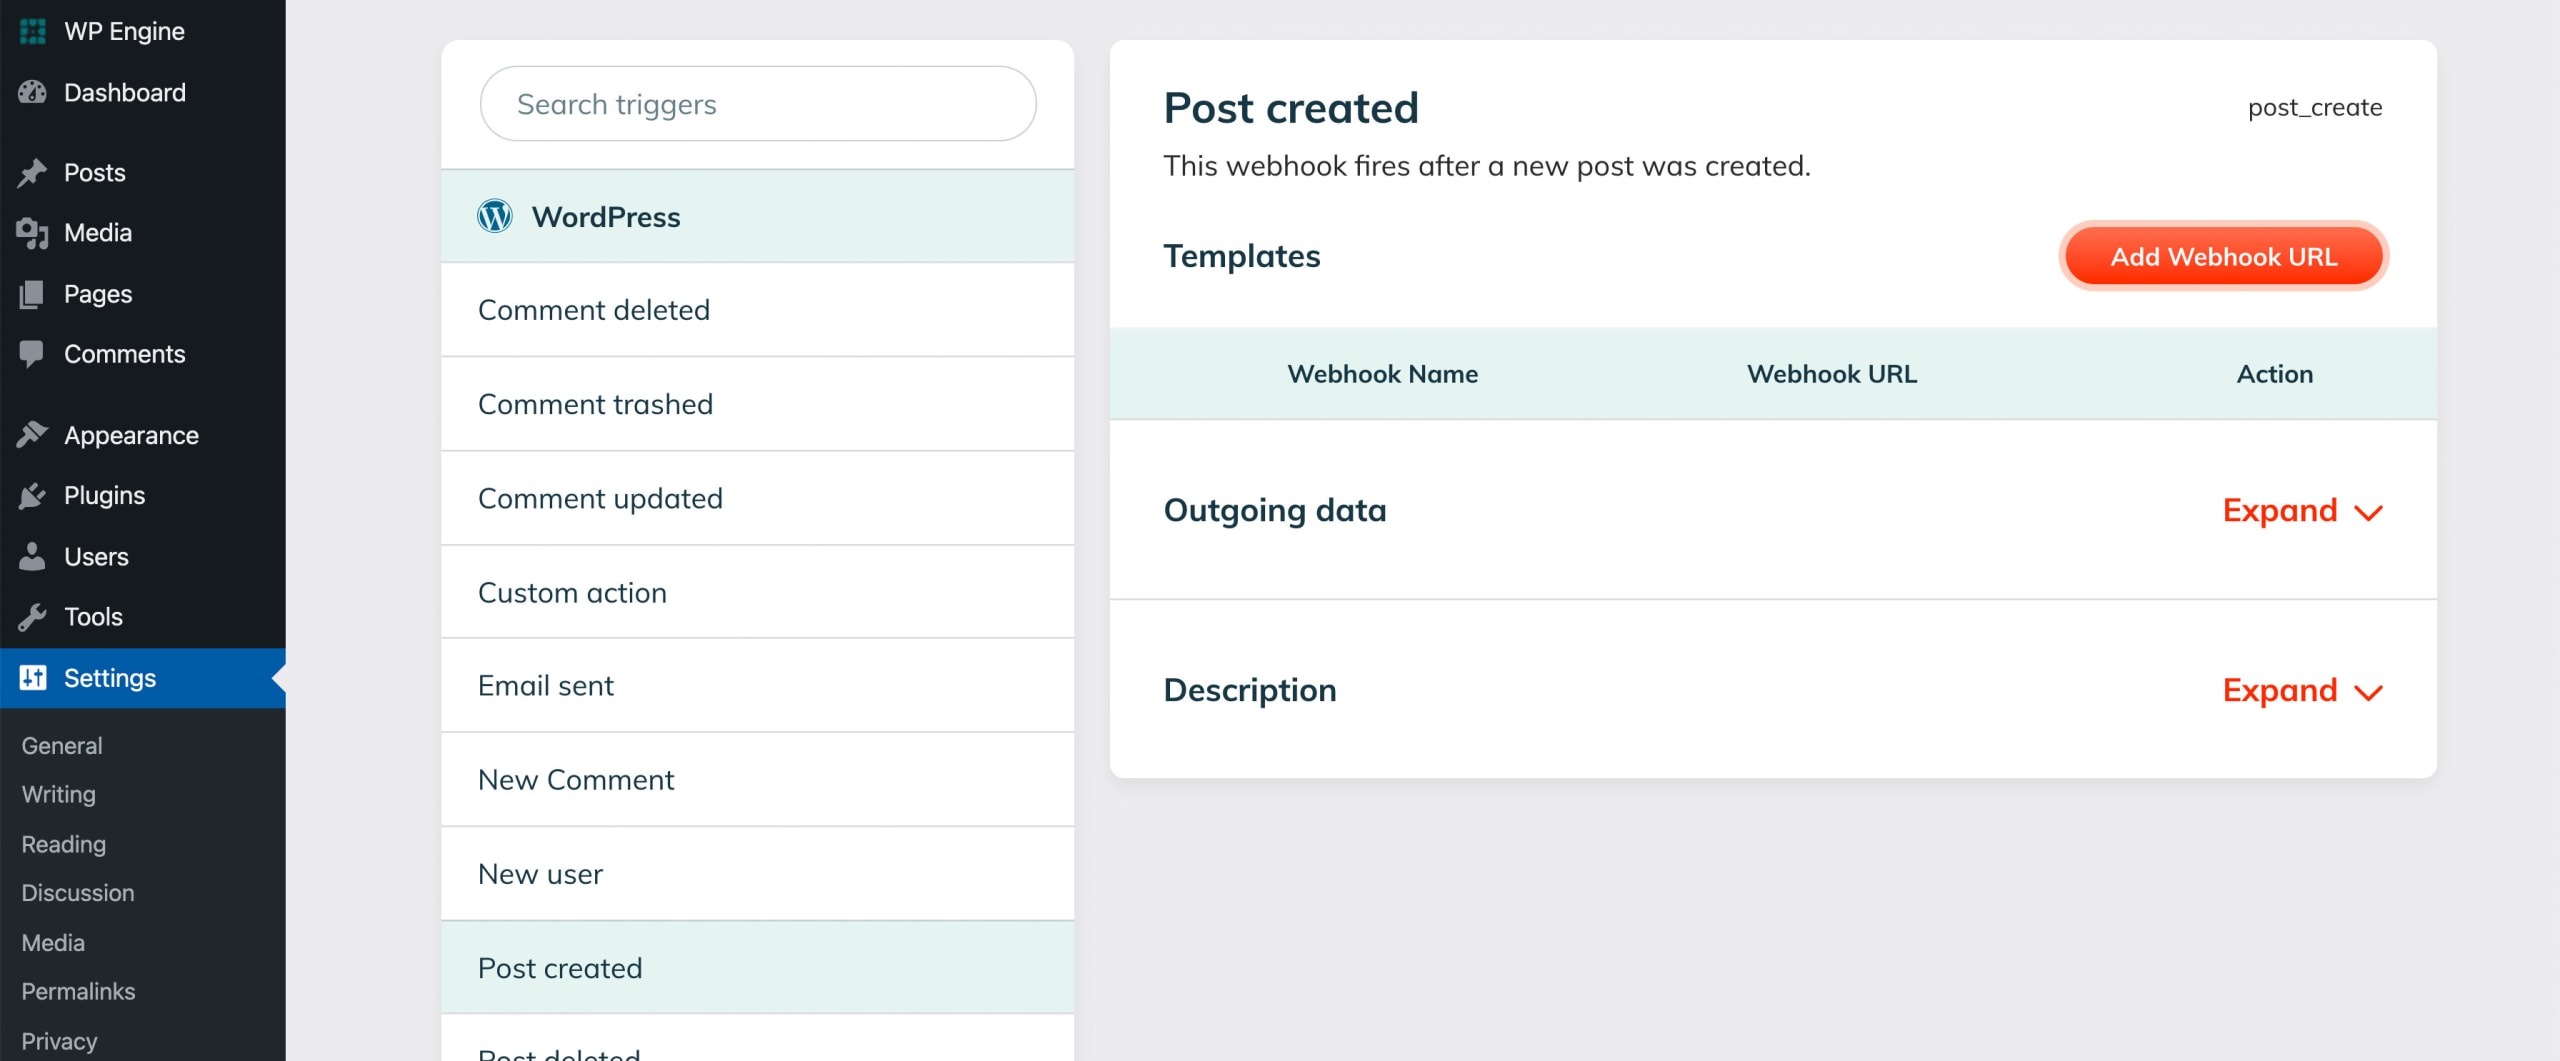Screen dimensions: 2560x1061
Task: Open Privacy settings submenu
Action: pos(59,1041)
